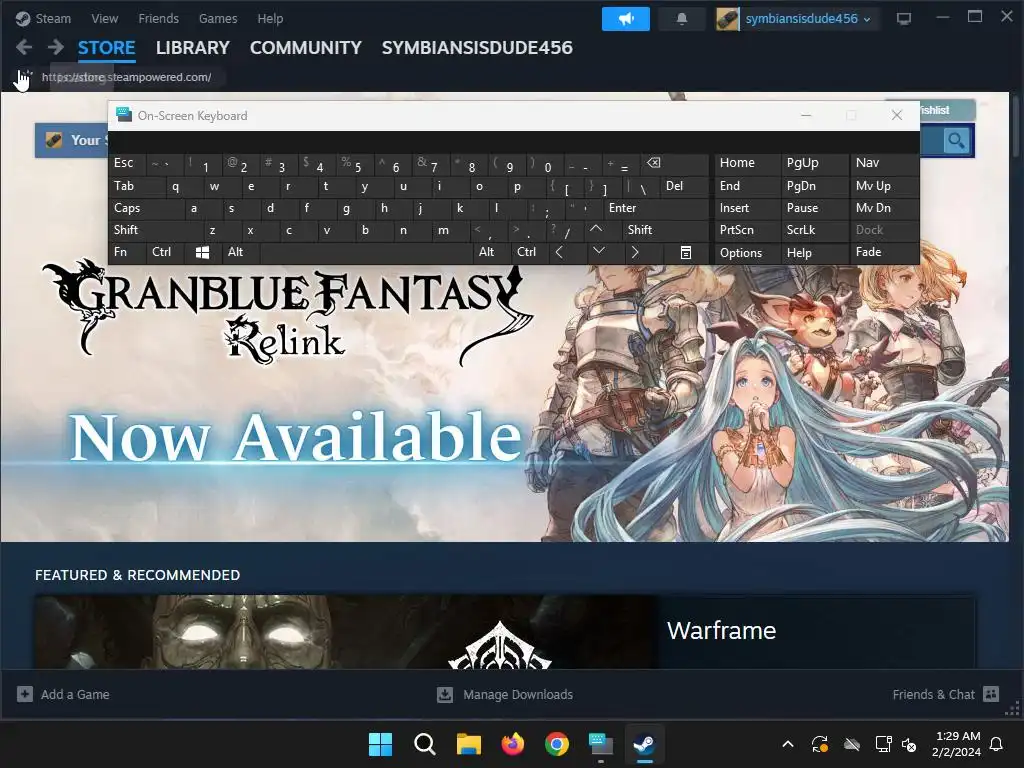This screenshot has height=768, width=1024.
Task: Click the Options key
Action: (747, 252)
